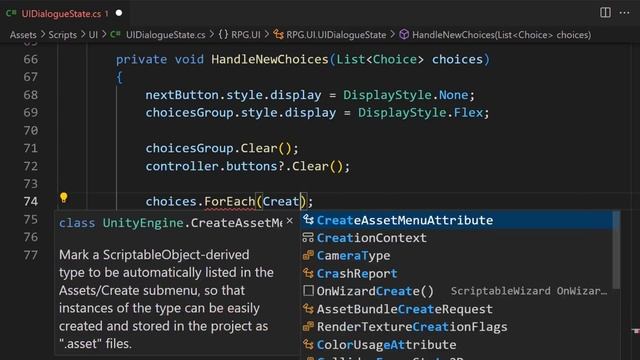Close the CreateAssetMenuAttribute documentation popup

[x=289, y=221]
